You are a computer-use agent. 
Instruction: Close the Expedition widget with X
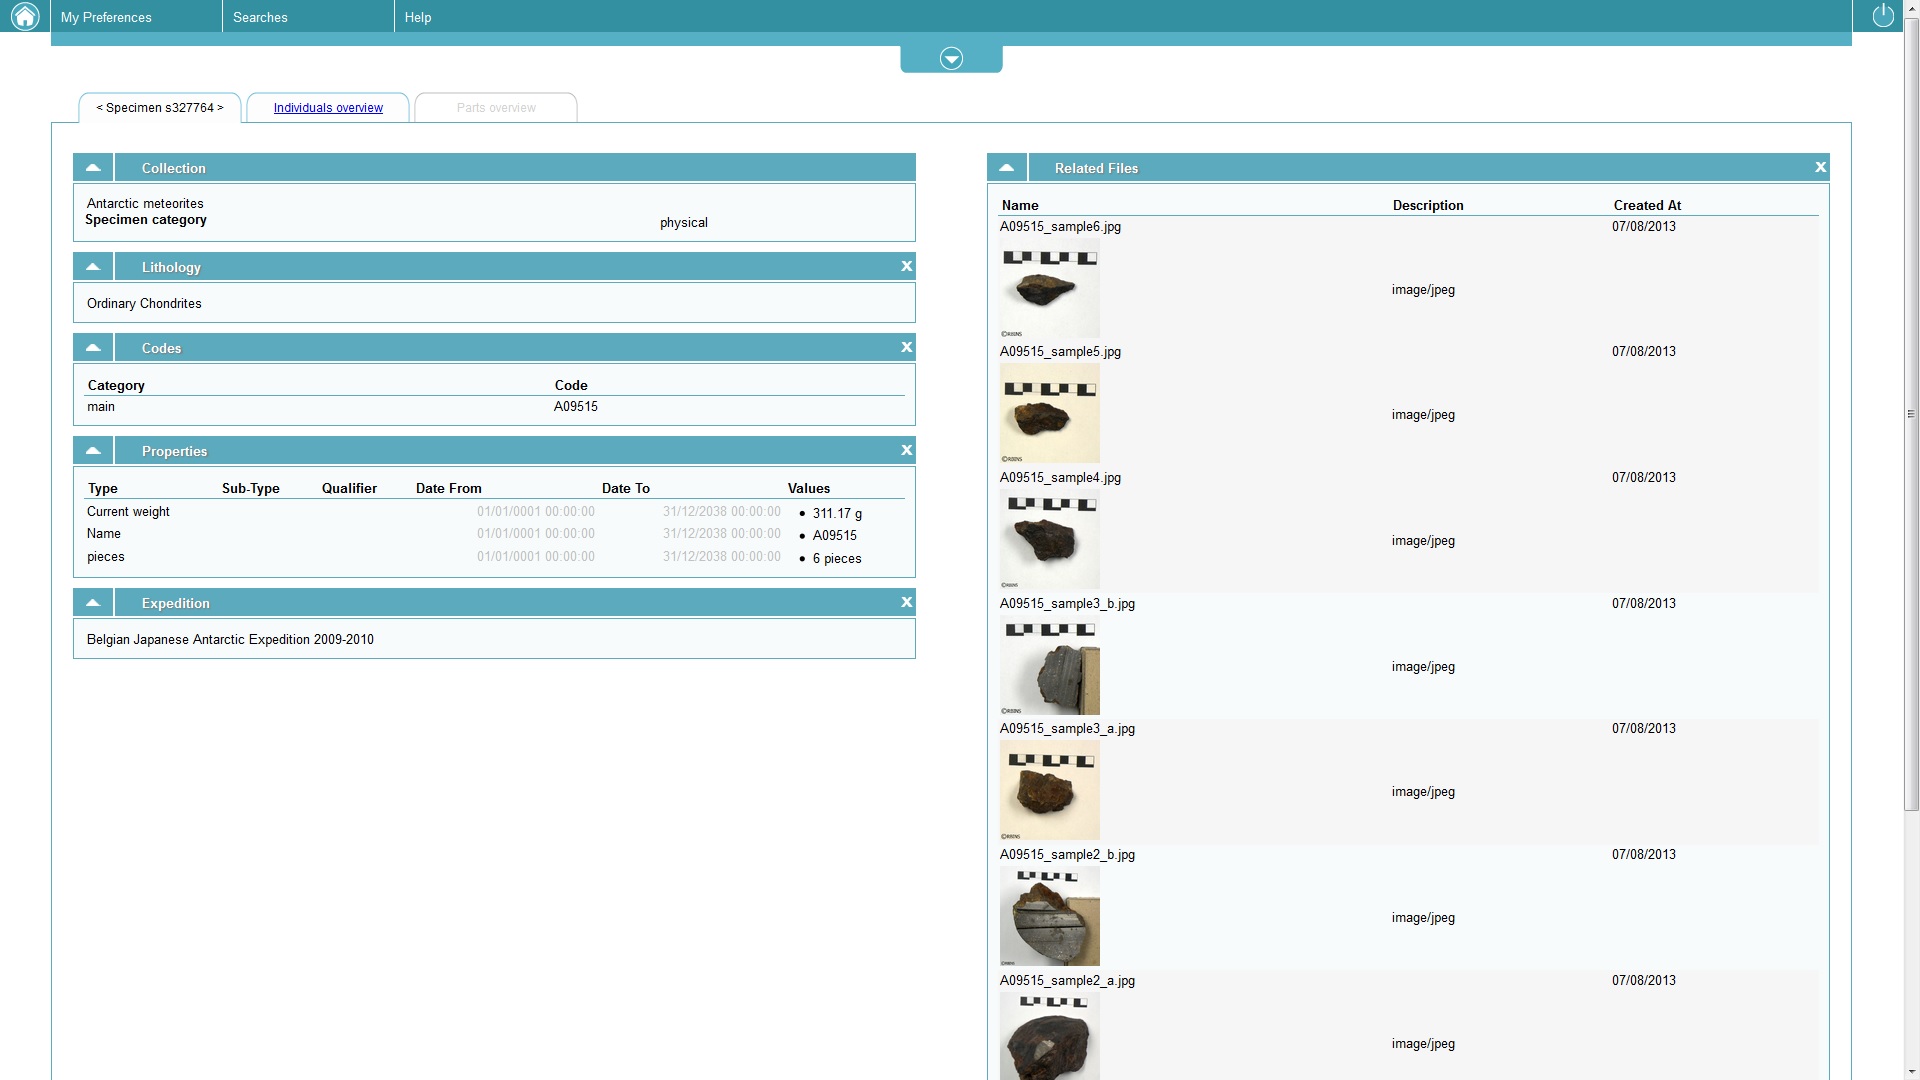coord(906,602)
